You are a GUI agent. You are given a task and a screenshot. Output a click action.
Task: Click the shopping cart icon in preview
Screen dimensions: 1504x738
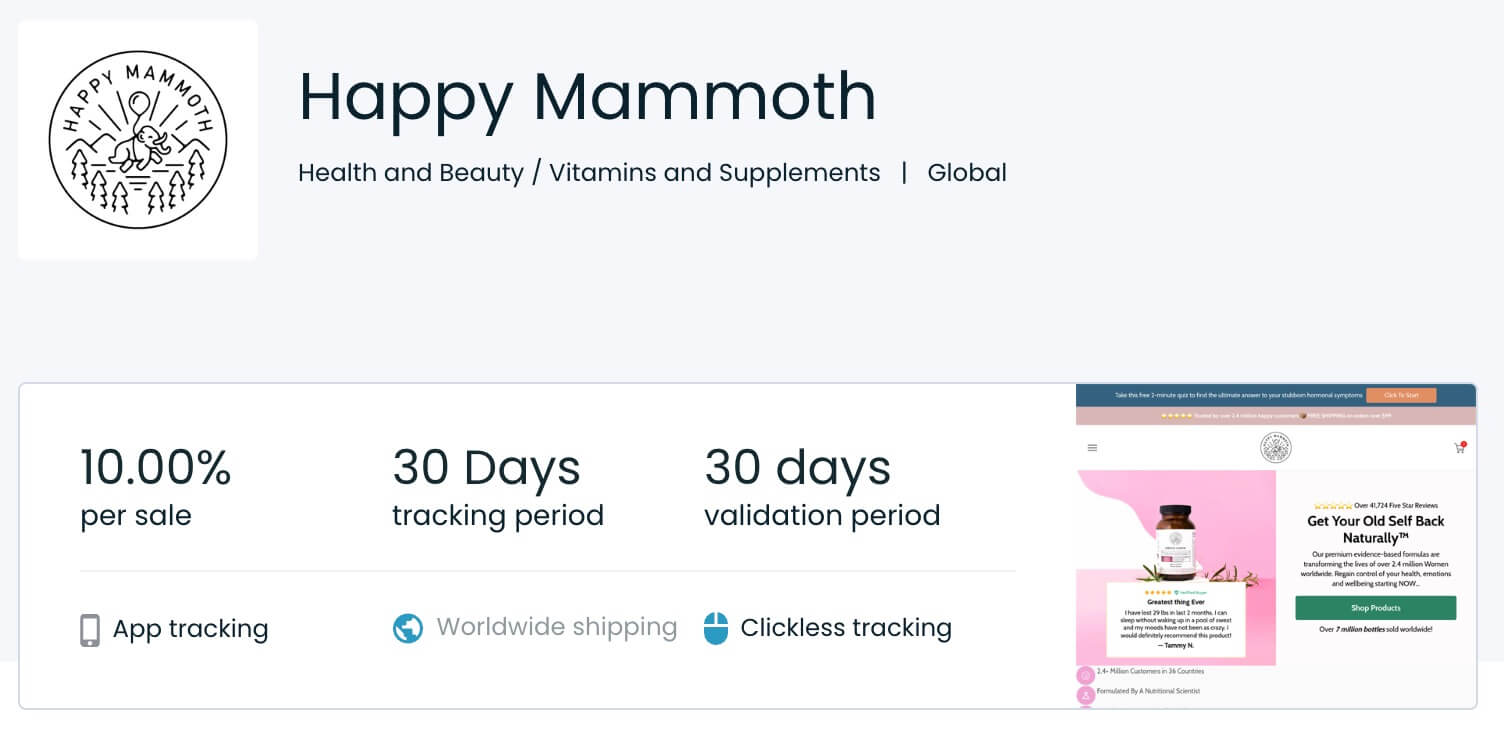tap(1459, 448)
